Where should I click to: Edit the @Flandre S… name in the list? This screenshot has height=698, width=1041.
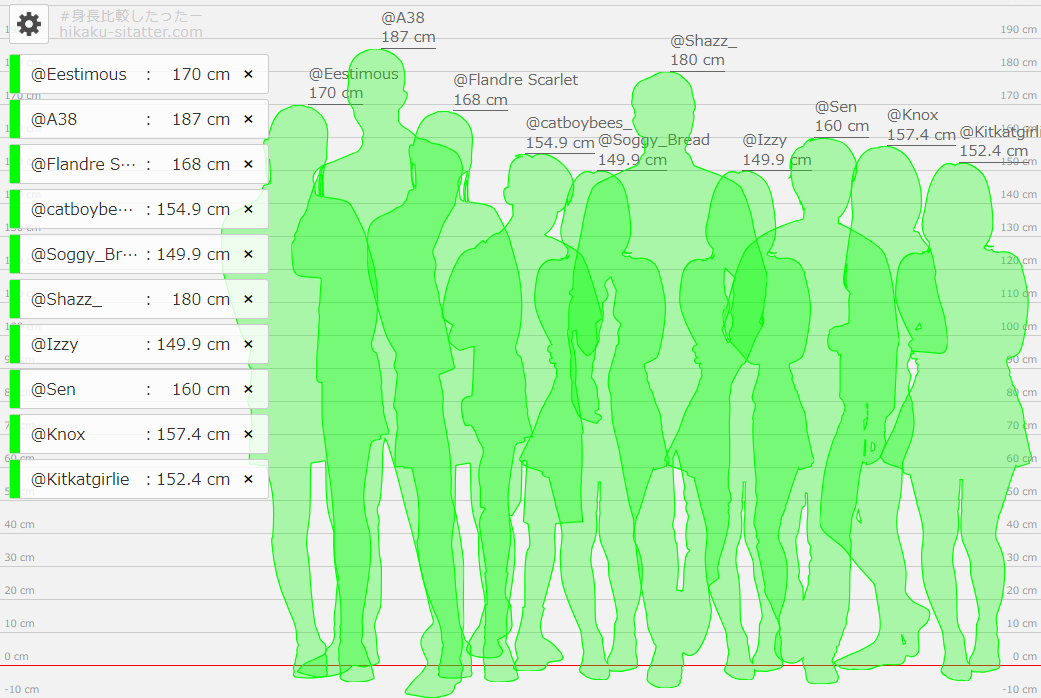[x=84, y=164]
